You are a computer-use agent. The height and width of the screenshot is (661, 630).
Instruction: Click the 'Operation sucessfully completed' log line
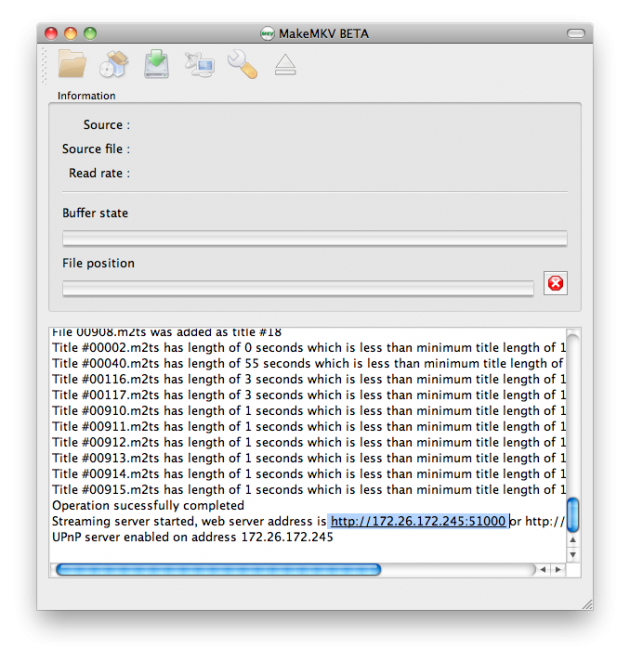(x=148, y=506)
